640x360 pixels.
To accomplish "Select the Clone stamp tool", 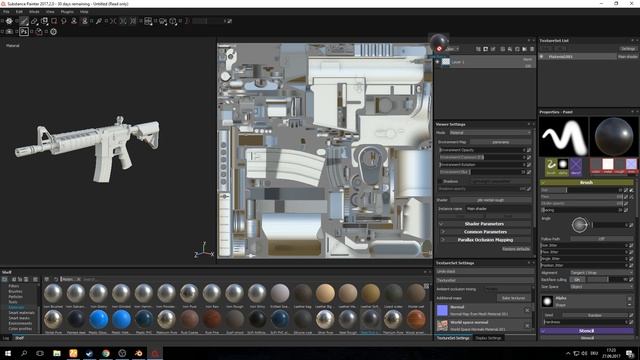I will coord(74,21).
